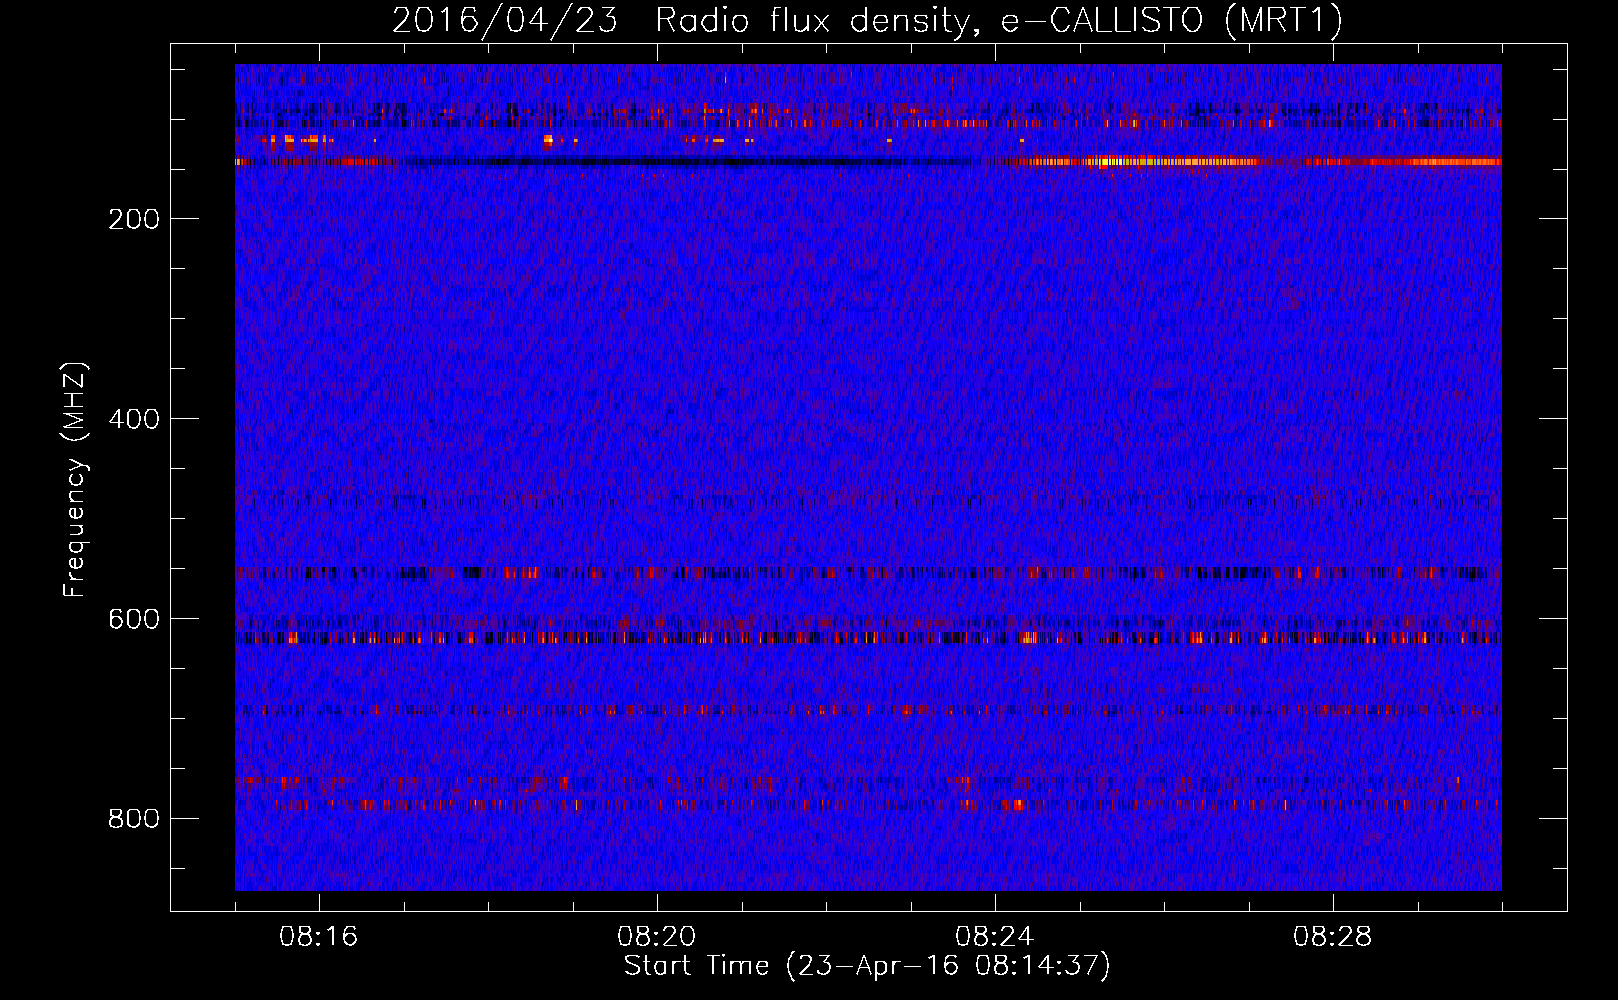Click the 08:20 time tick label
The height and width of the screenshot is (1000, 1618).
click(657, 937)
